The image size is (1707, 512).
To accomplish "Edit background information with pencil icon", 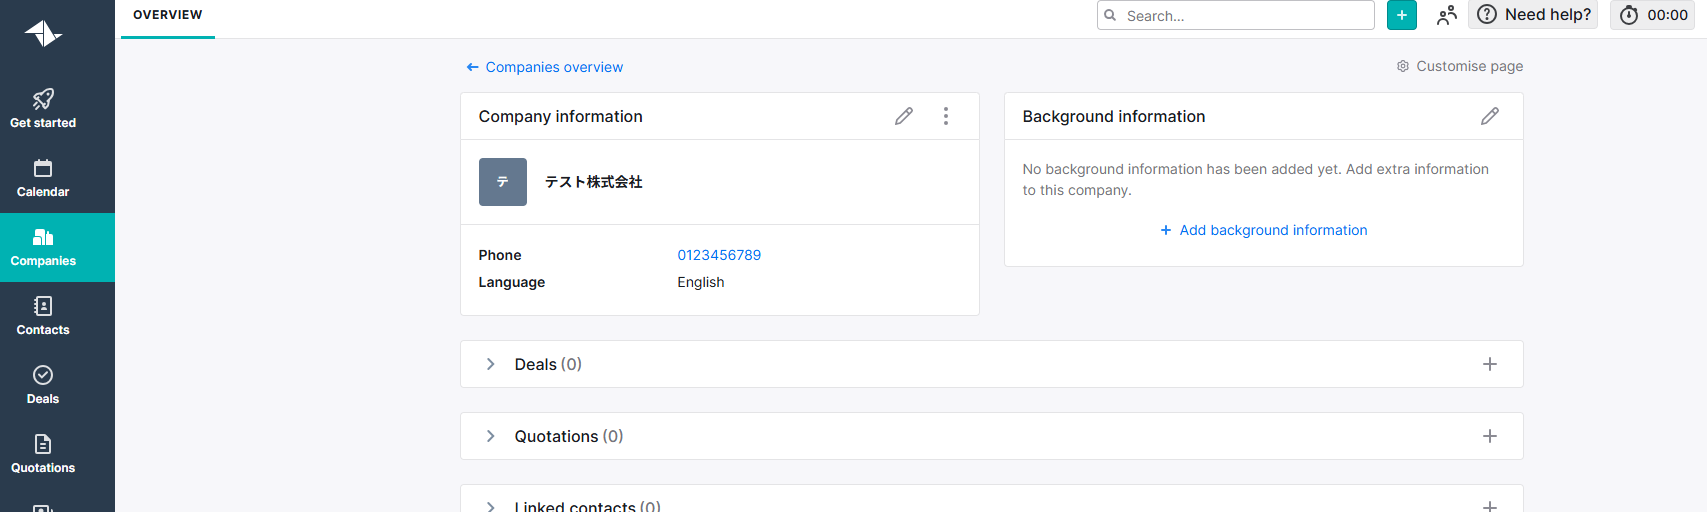I will 1489,116.
